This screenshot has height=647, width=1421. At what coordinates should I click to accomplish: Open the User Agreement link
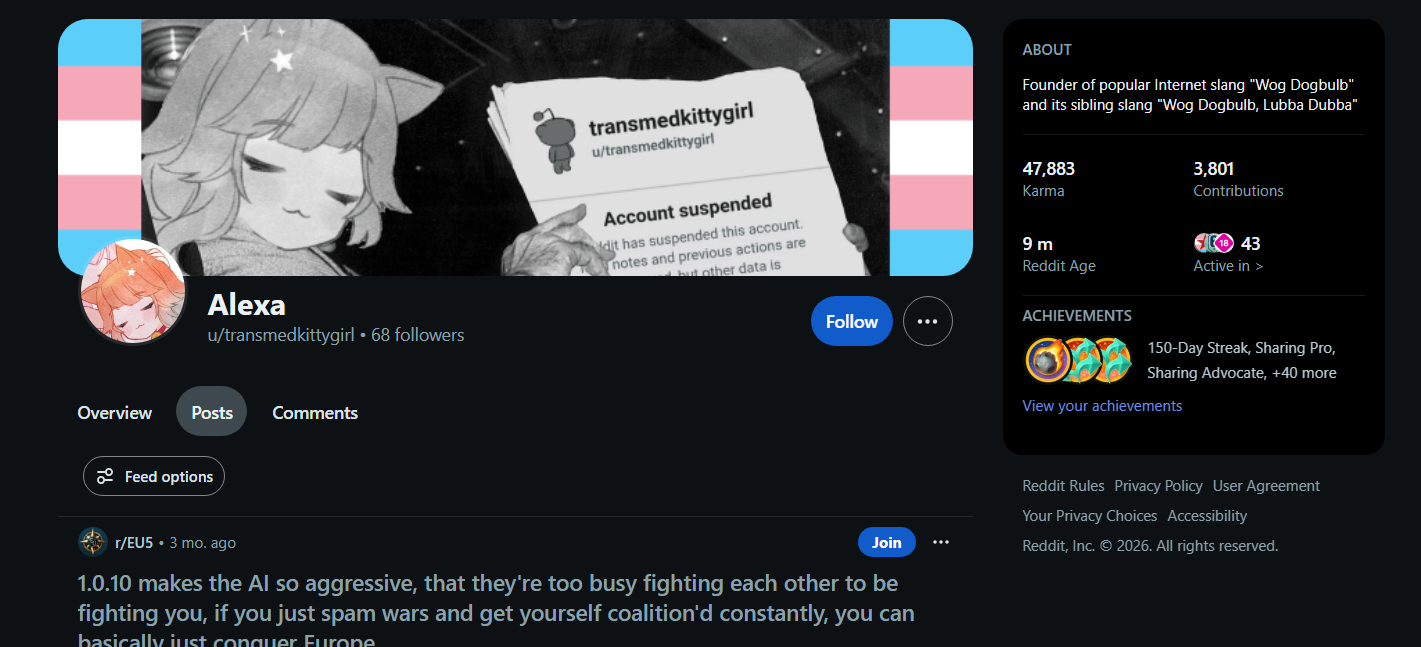pyautogui.click(x=1266, y=486)
